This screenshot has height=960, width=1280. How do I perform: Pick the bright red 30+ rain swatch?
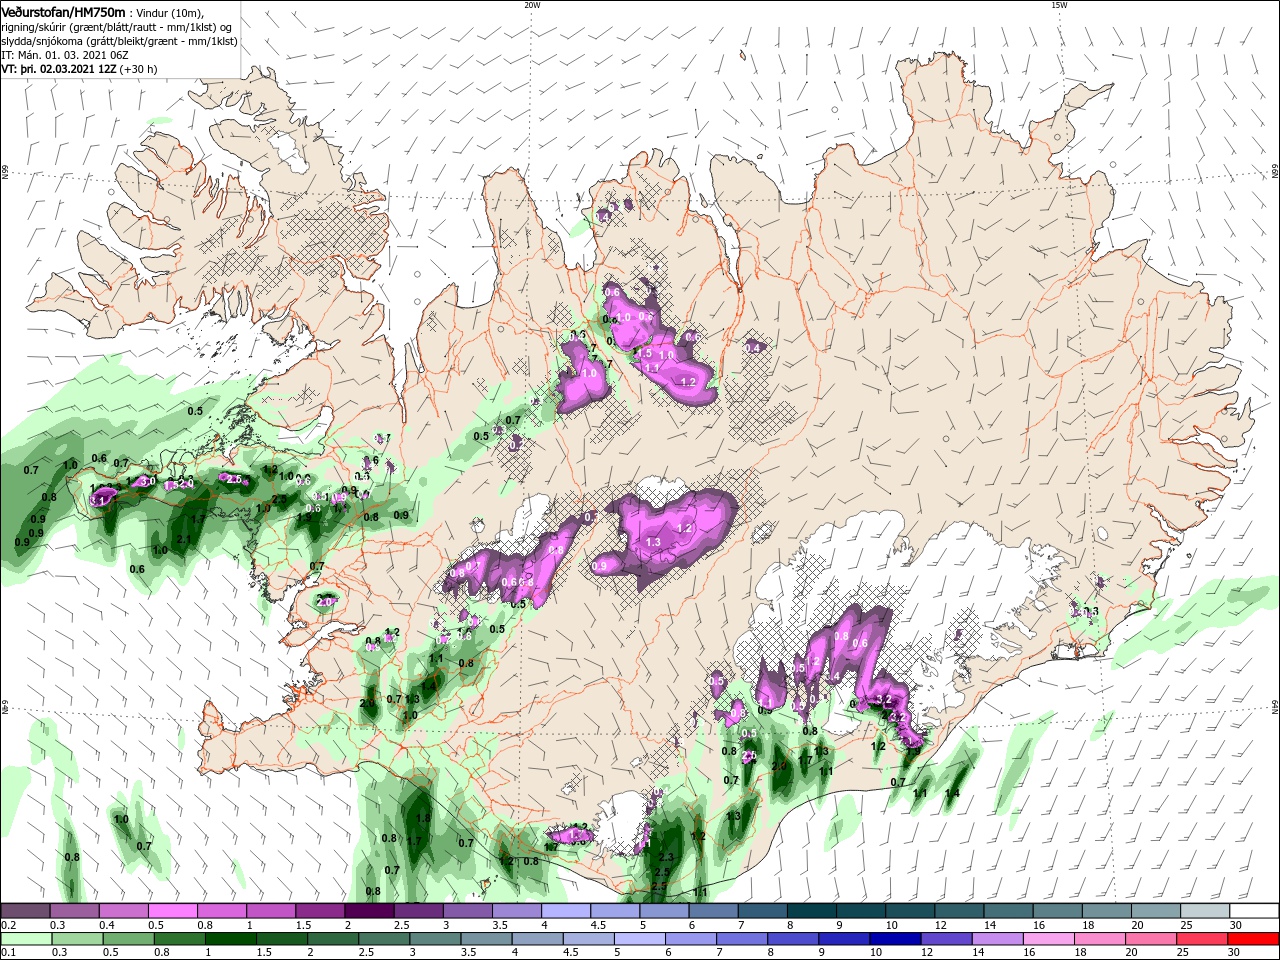click(x=1253, y=938)
